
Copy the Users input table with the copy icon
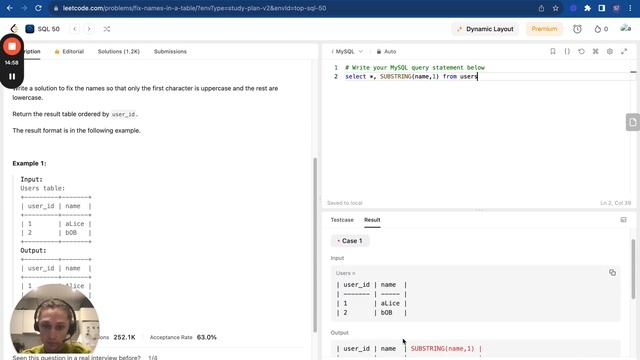(x=612, y=272)
